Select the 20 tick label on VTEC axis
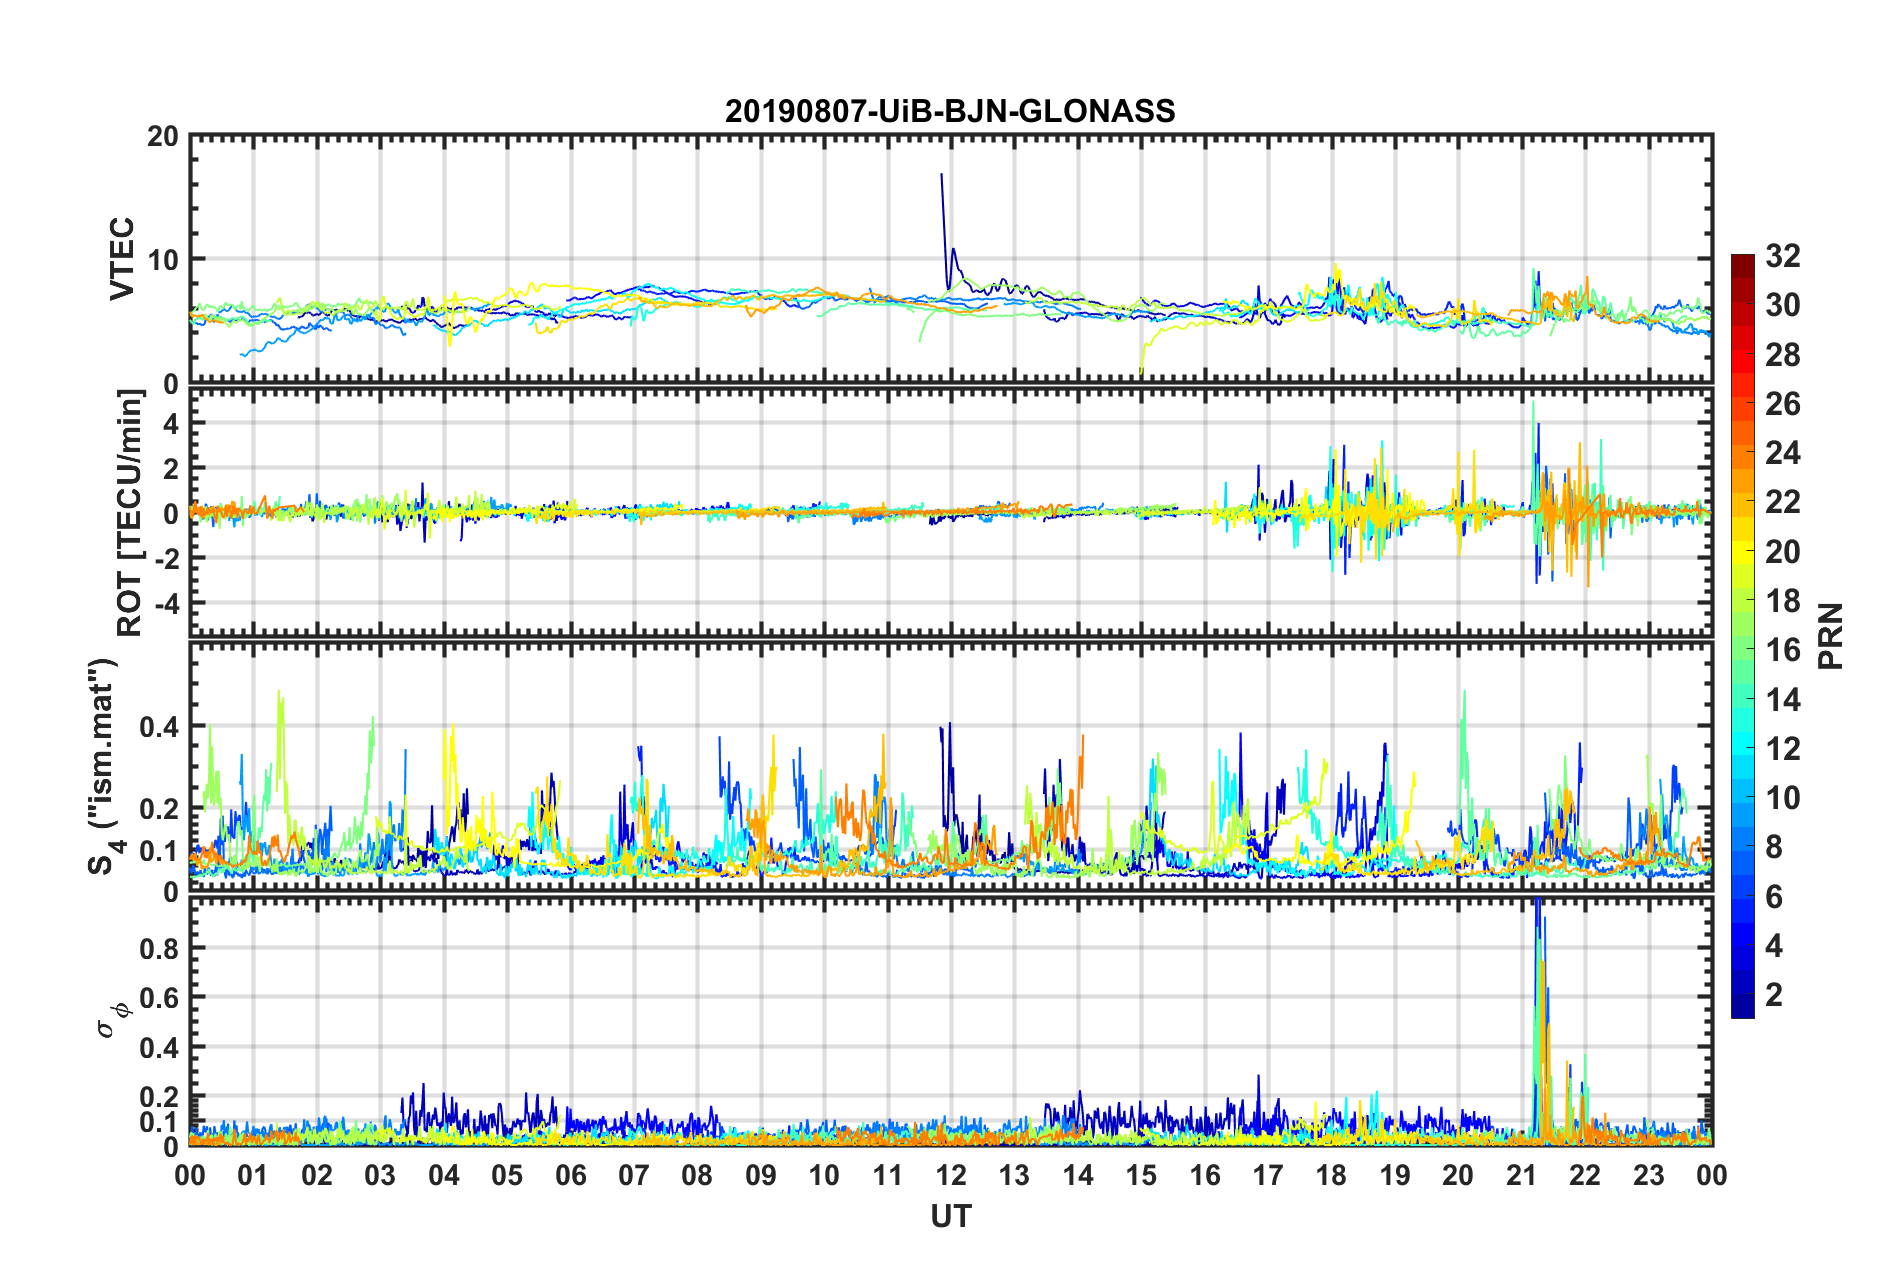The image size is (1902, 1272). [163, 136]
